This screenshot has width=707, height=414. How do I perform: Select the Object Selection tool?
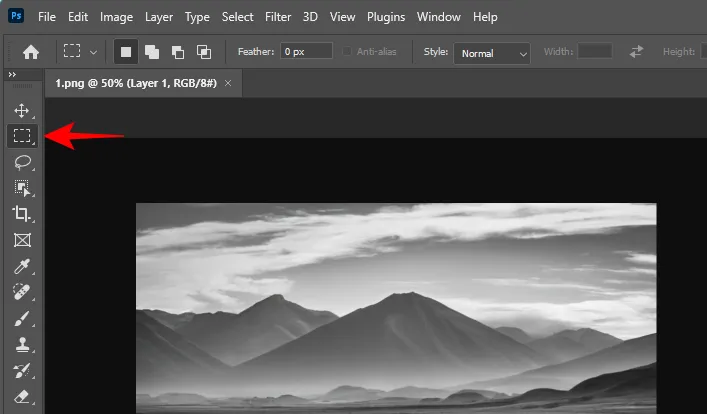click(22, 188)
